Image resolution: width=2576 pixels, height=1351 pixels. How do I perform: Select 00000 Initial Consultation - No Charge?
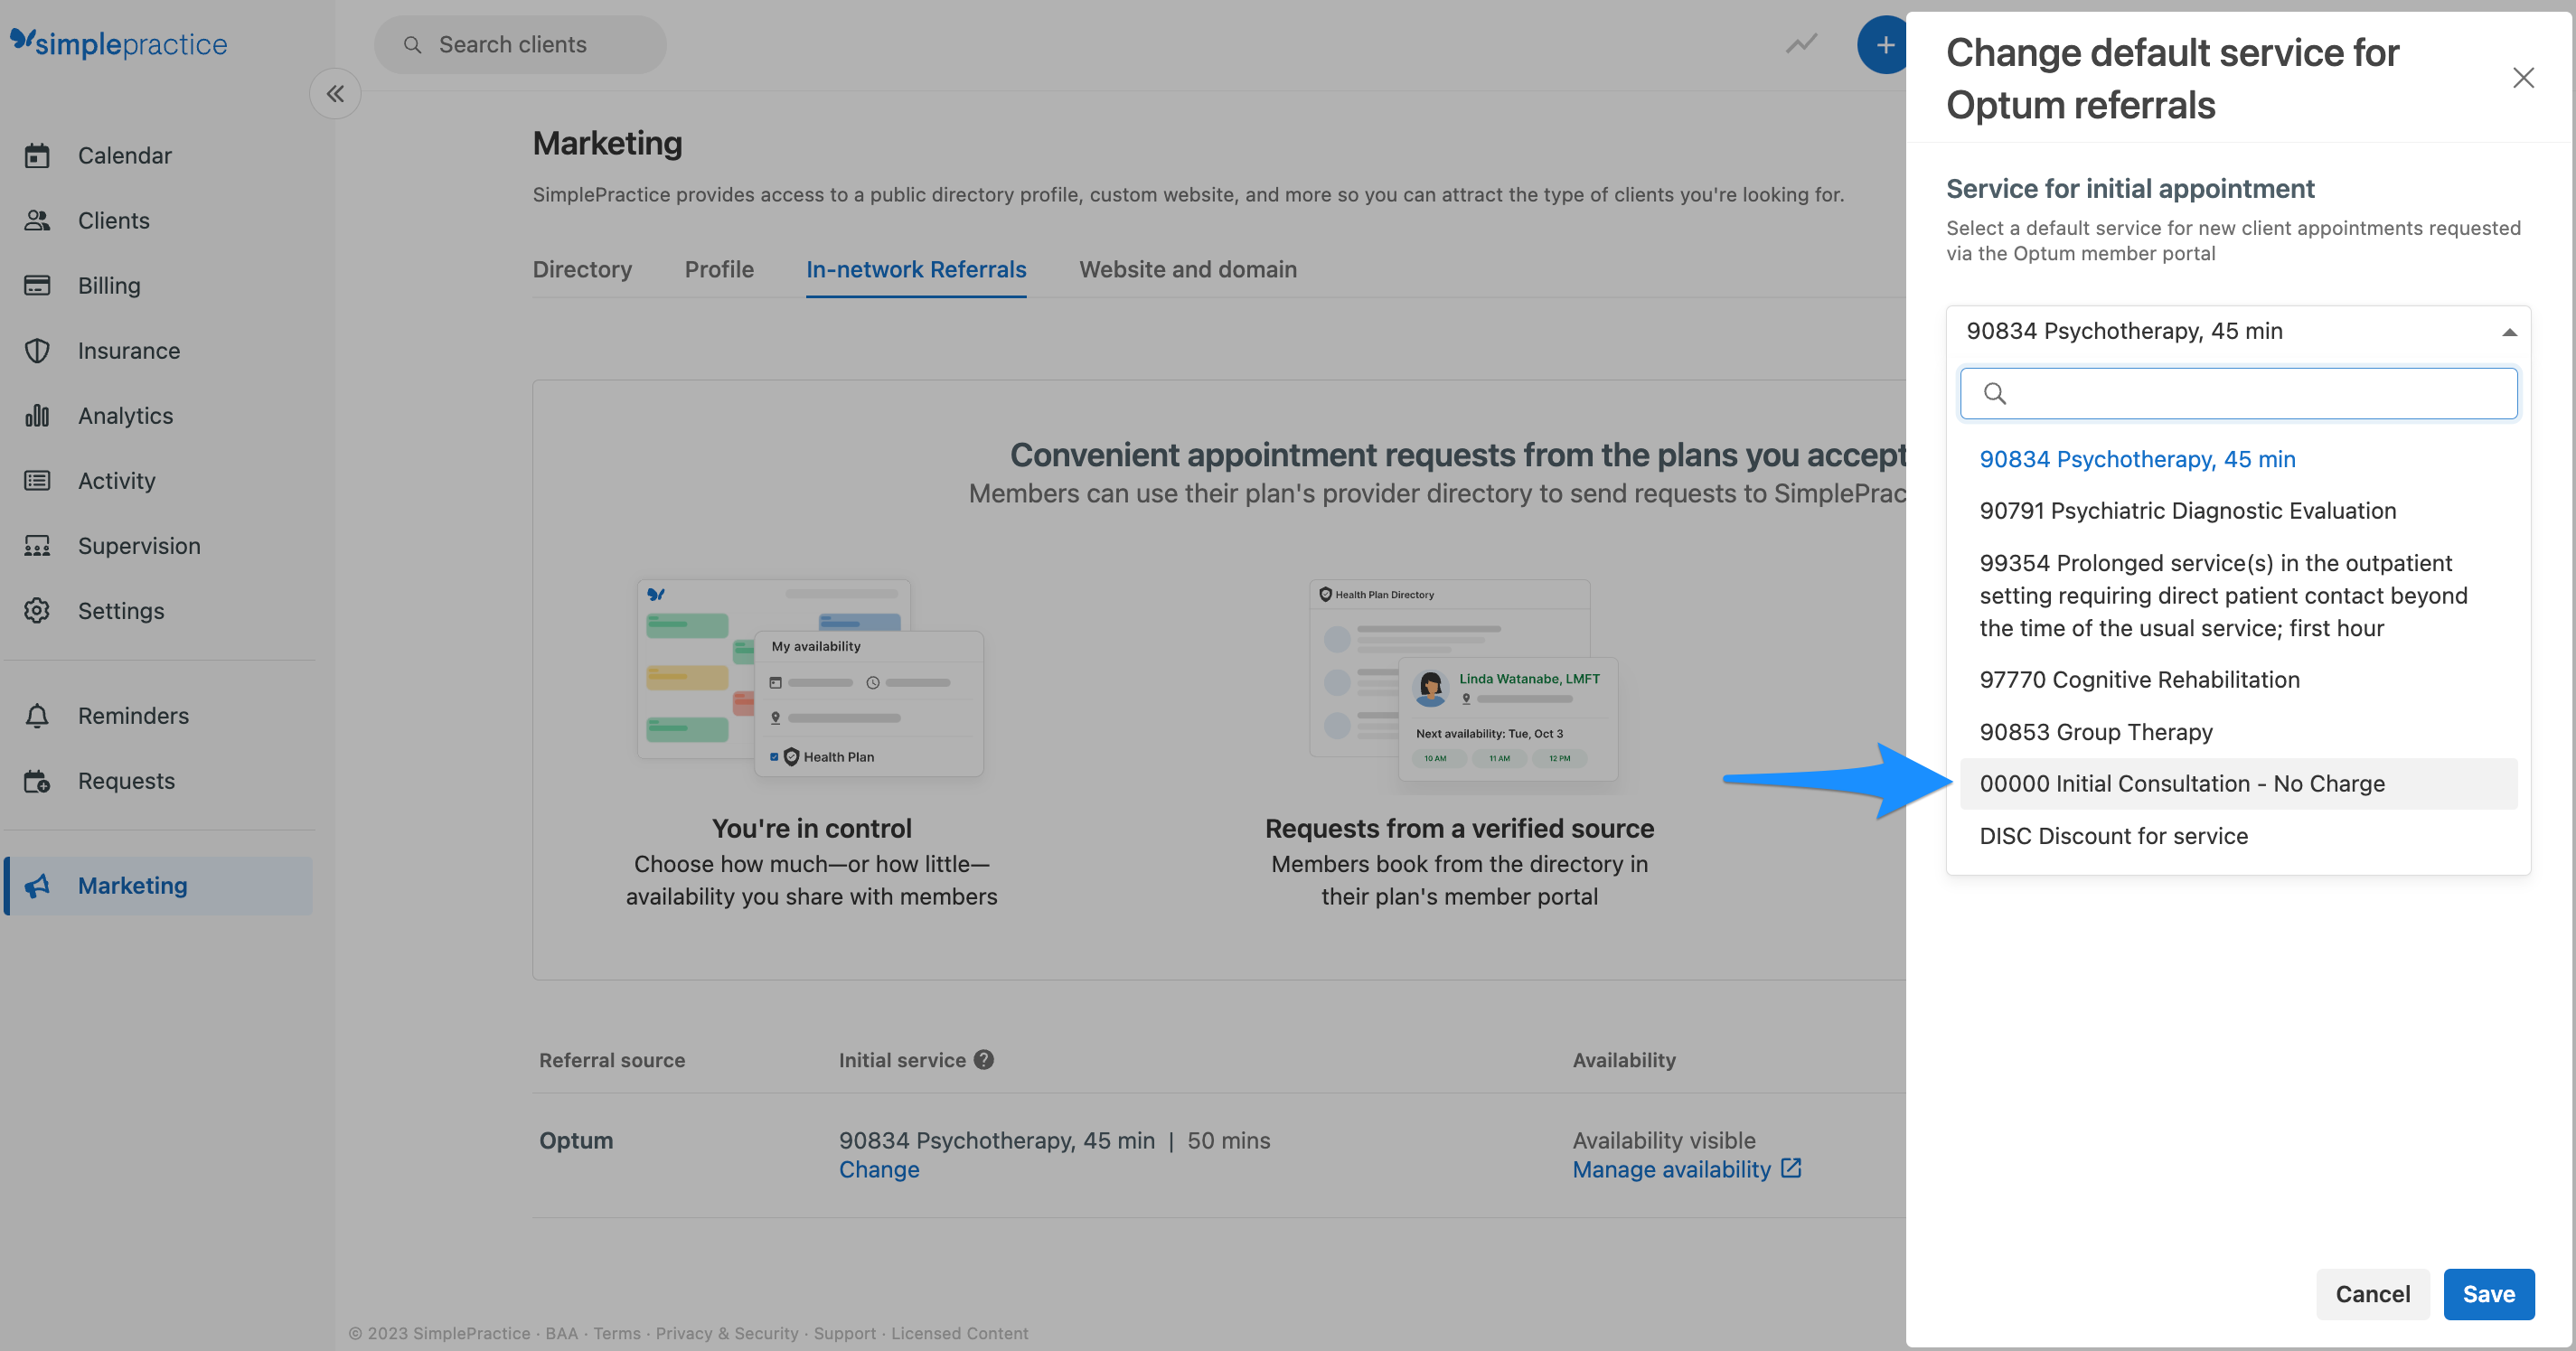(x=2238, y=784)
